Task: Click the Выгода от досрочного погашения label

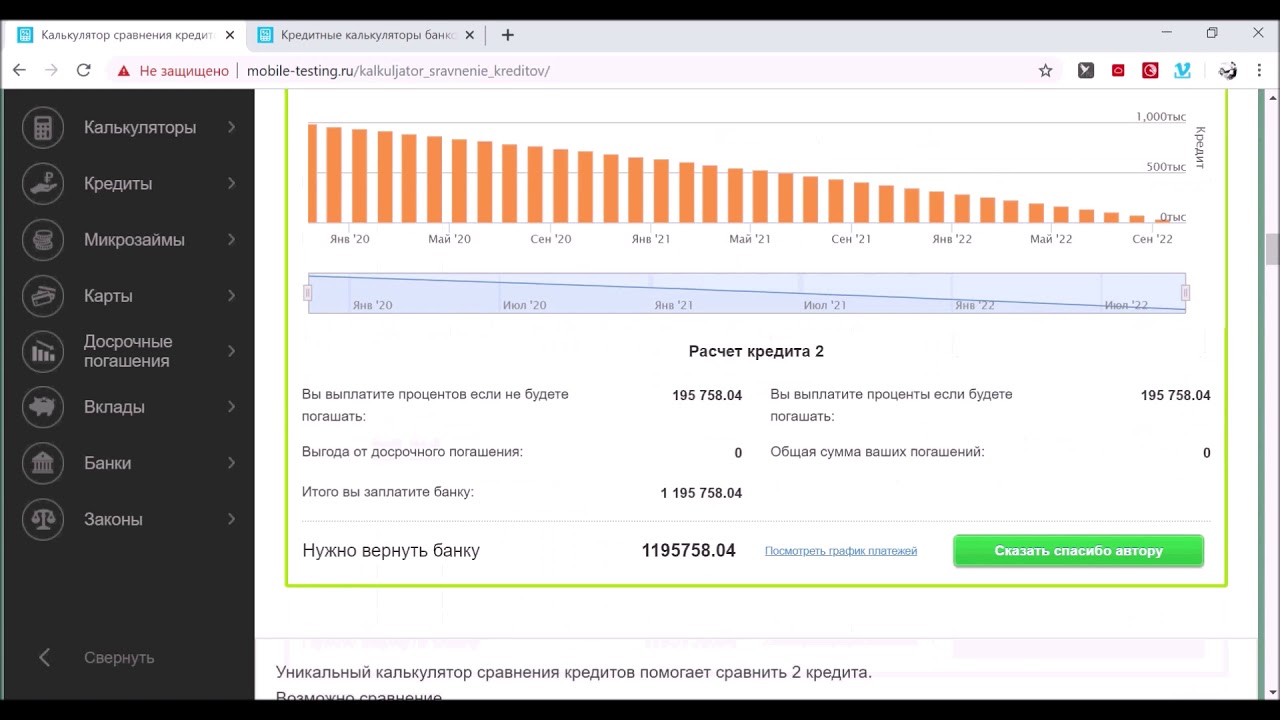Action: (412, 452)
